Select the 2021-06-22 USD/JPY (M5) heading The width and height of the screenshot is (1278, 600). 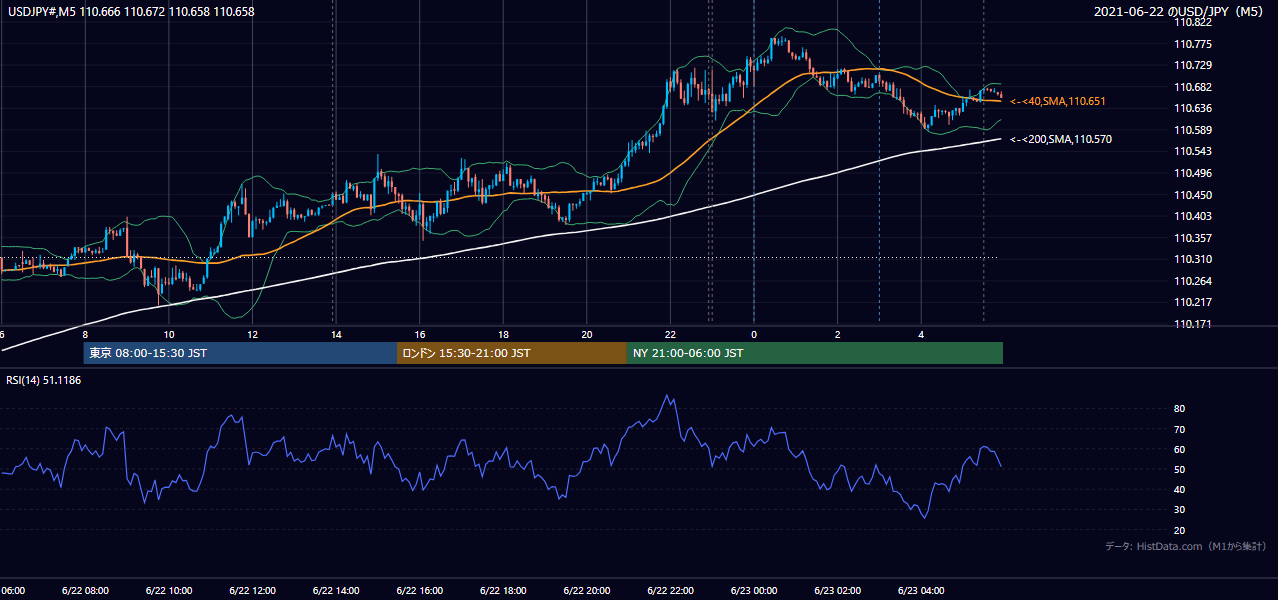tap(1179, 11)
